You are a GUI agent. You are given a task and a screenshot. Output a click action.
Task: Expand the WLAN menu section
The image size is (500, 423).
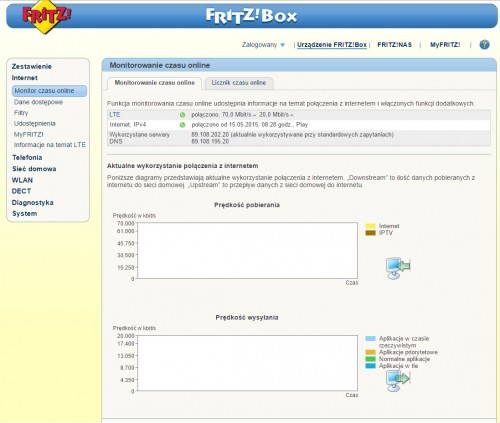pyautogui.click(x=22, y=180)
